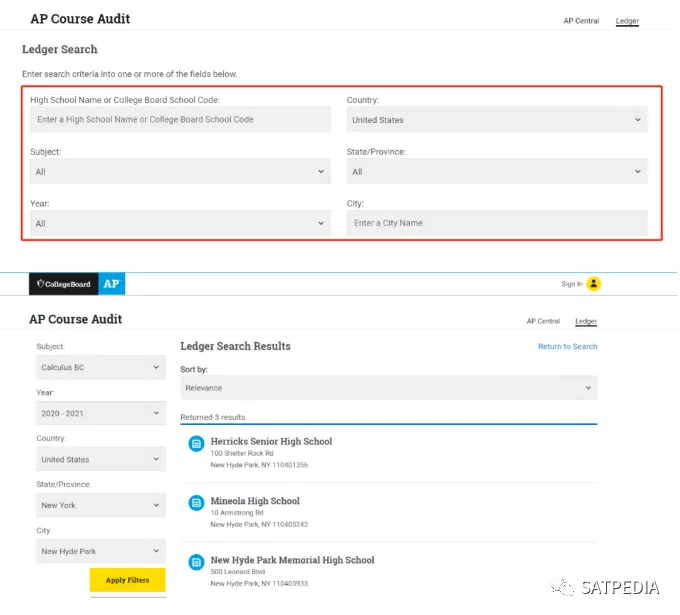Click the Mineola High School document icon

(x=196, y=502)
